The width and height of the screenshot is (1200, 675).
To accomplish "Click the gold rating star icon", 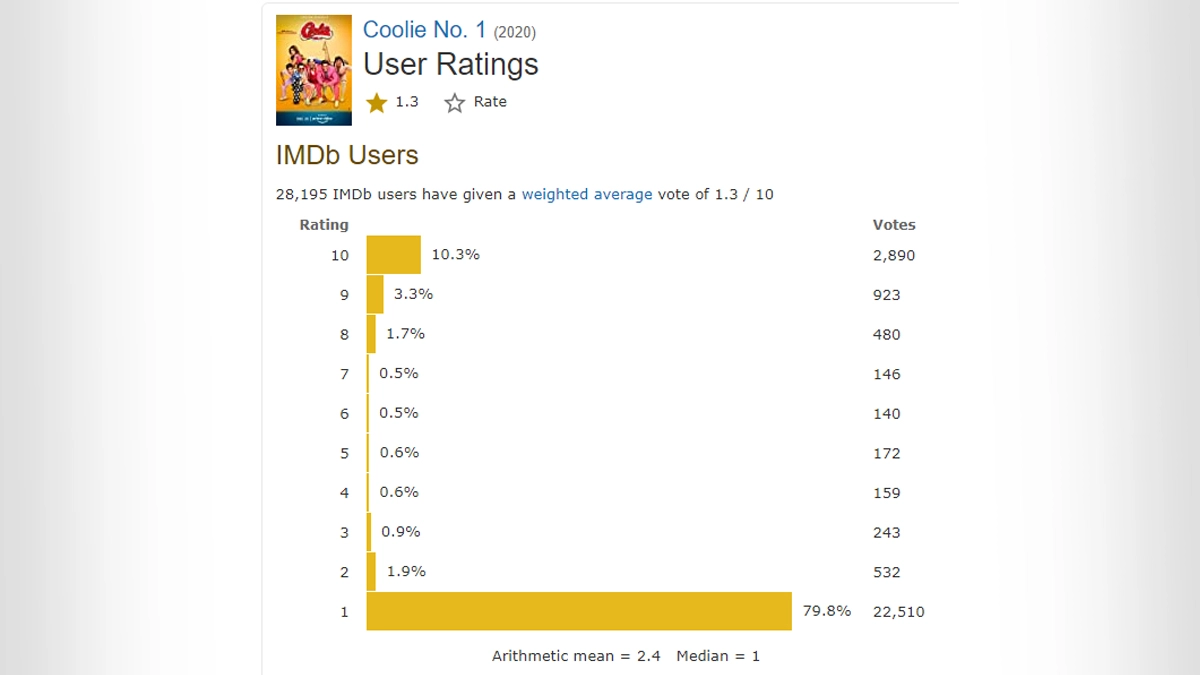I will 376,102.
